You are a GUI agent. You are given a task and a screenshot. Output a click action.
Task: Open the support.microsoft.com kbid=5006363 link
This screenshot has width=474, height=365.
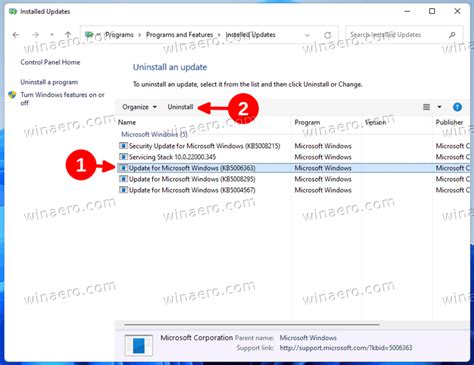pyautogui.click(x=346, y=348)
